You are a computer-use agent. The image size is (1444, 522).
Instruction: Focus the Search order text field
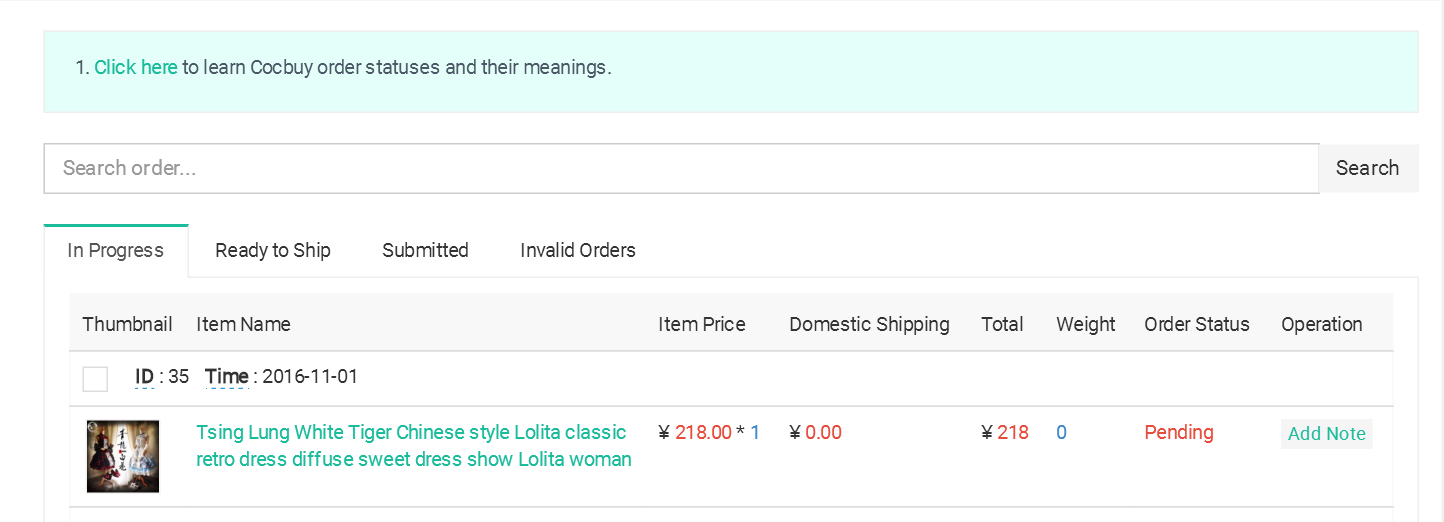pyautogui.click(x=681, y=168)
